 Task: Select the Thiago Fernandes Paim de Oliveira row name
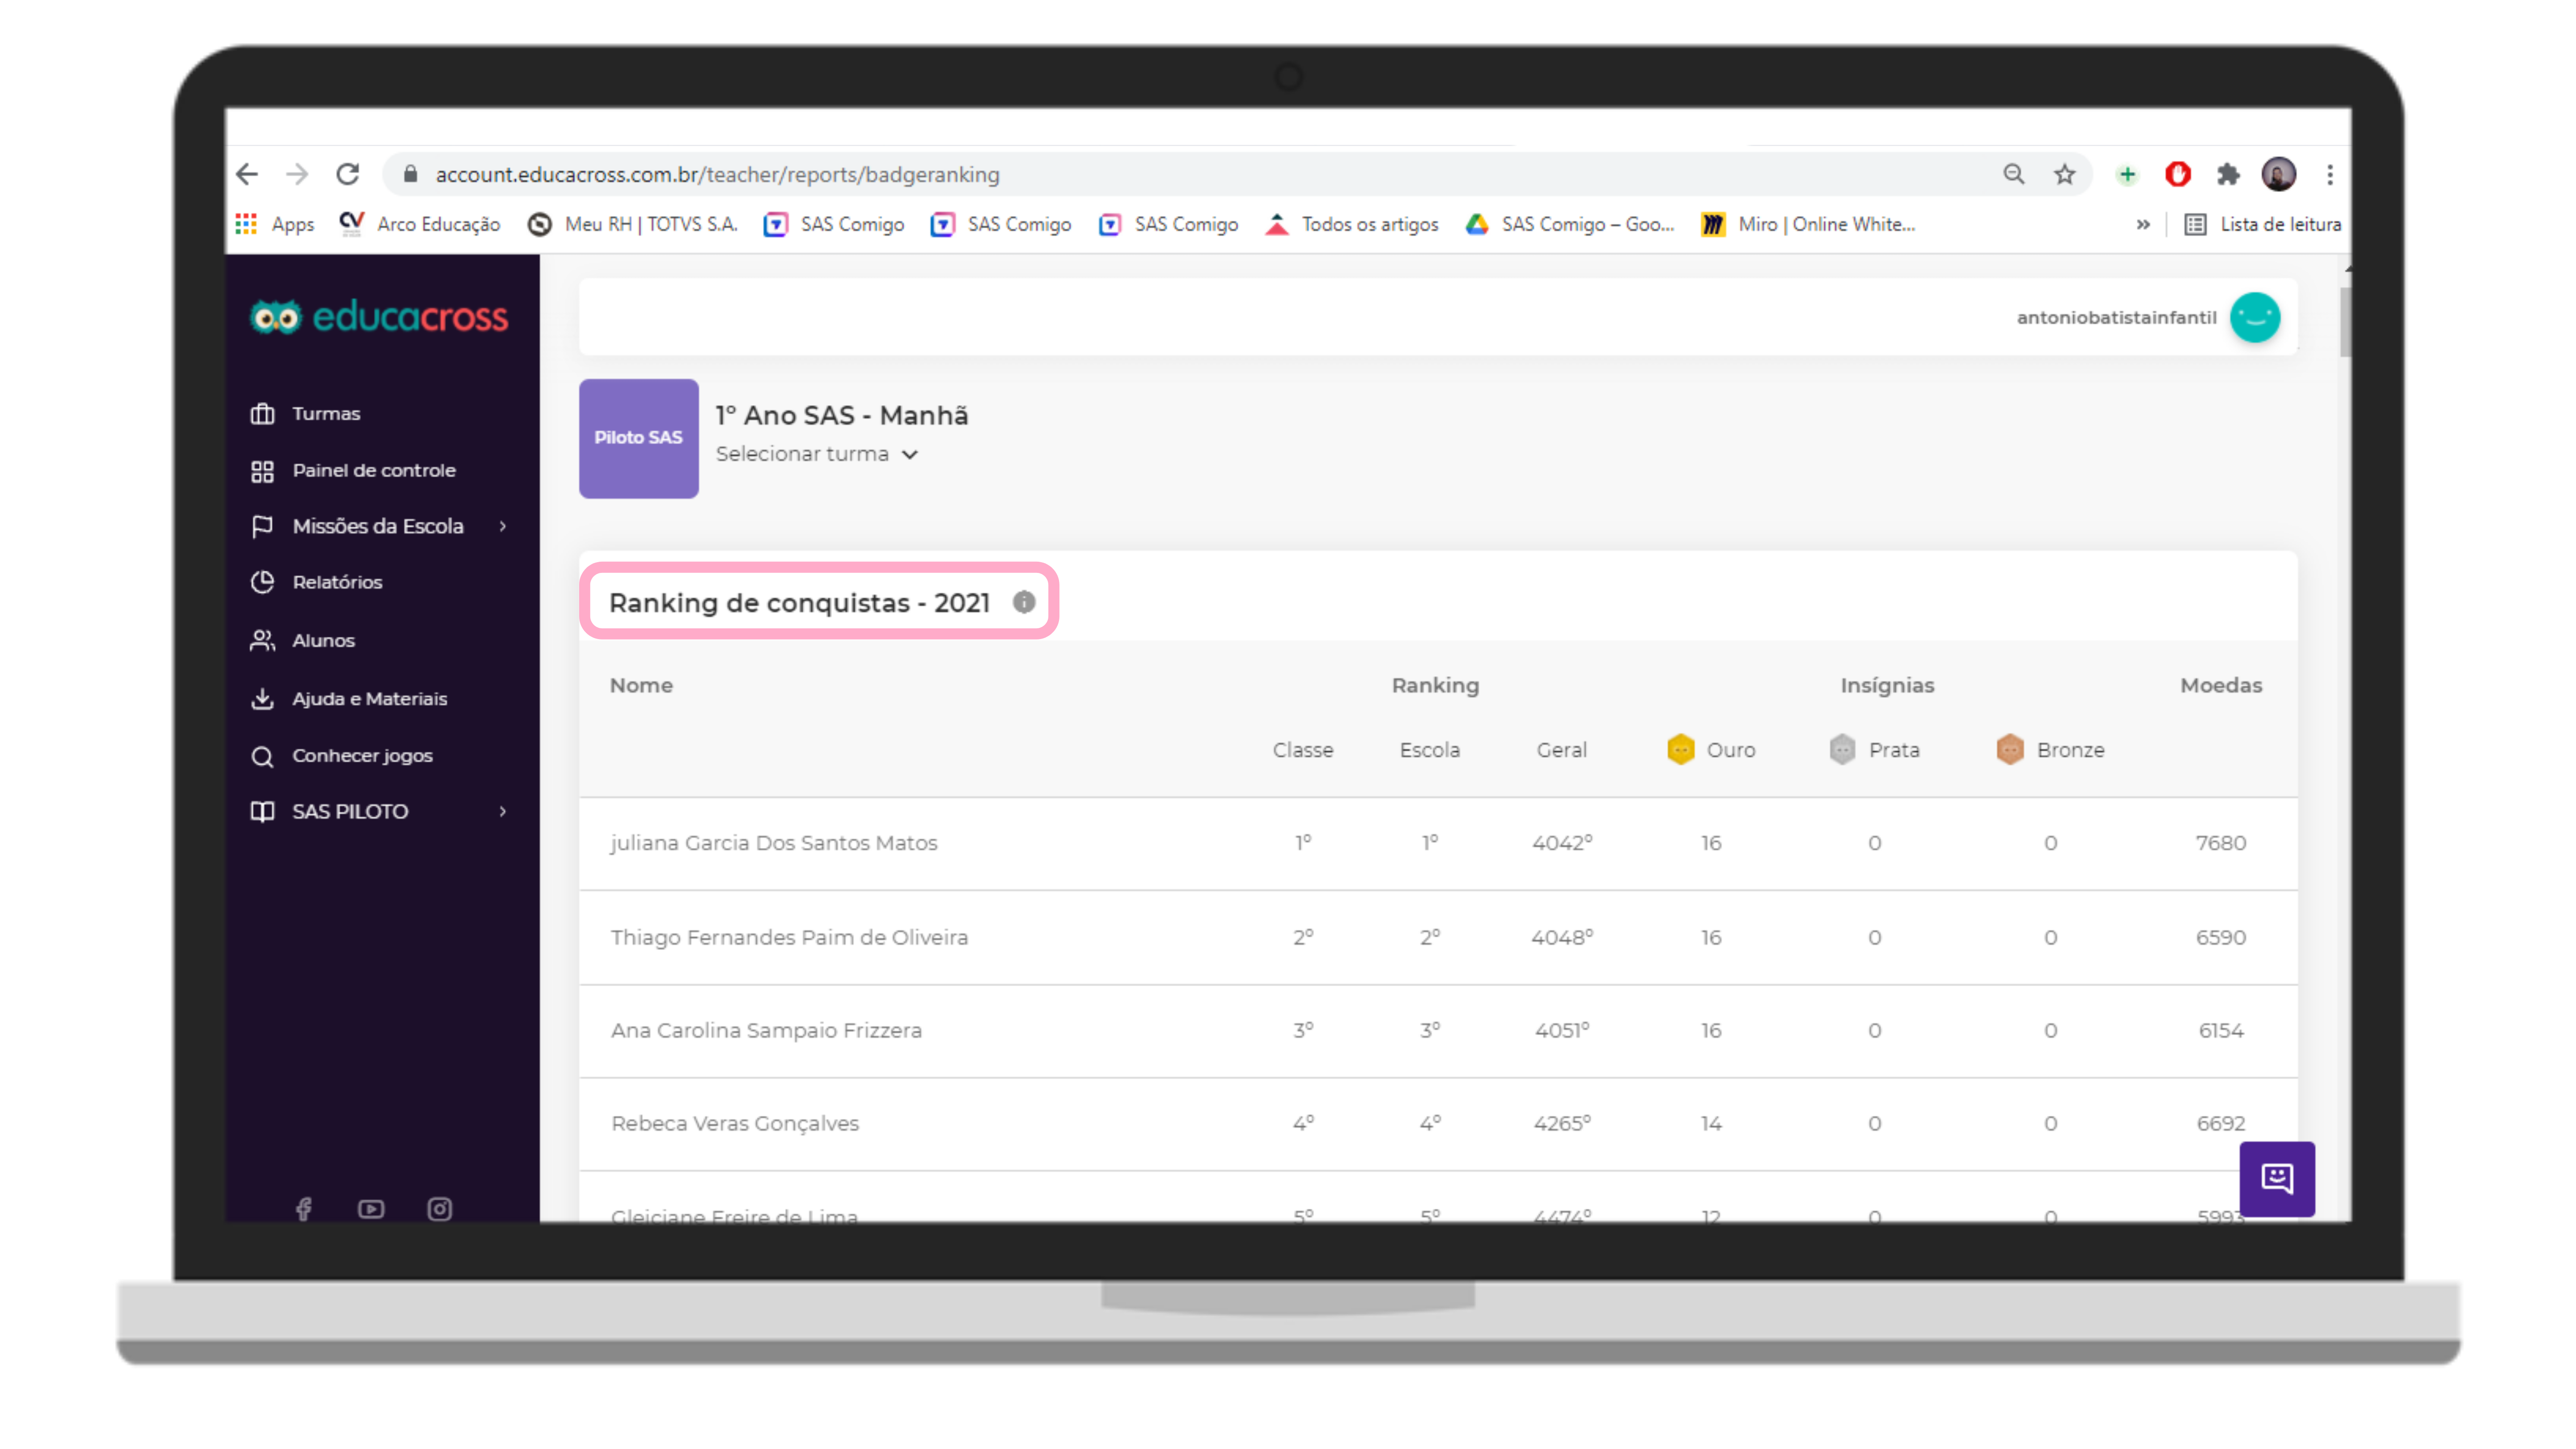click(789, 937)
